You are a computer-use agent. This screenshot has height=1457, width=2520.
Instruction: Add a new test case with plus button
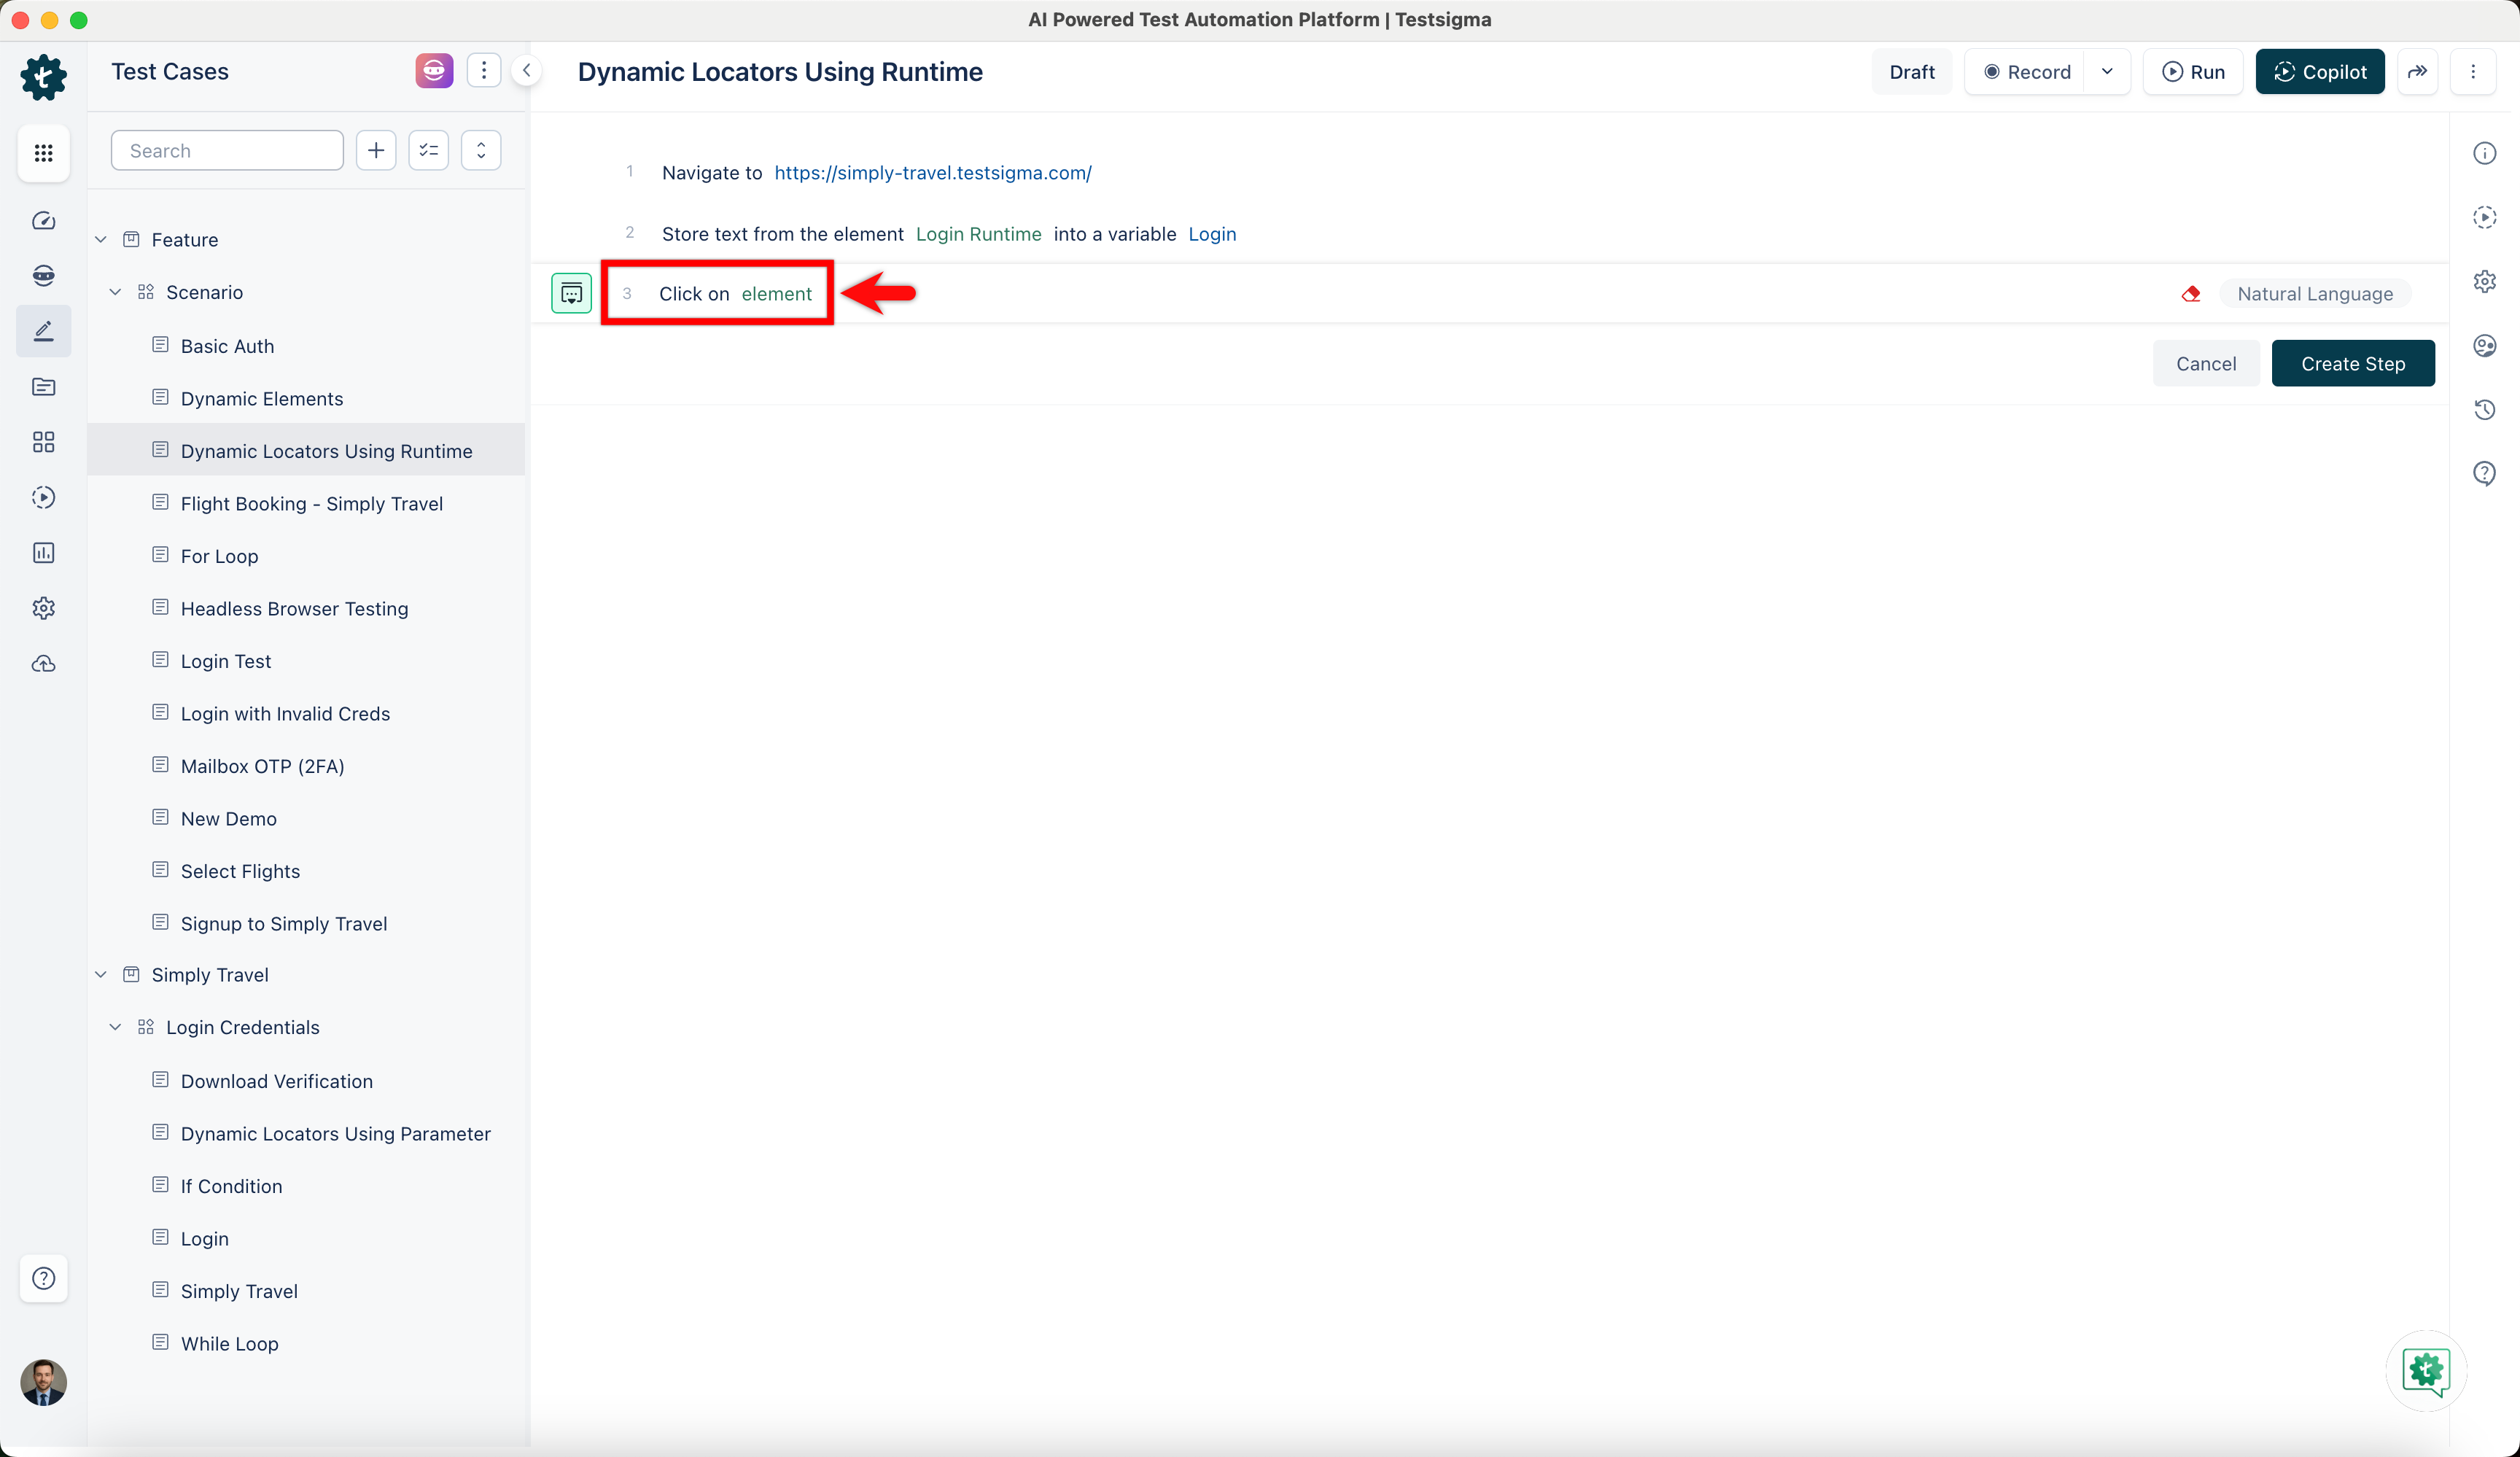376,150
